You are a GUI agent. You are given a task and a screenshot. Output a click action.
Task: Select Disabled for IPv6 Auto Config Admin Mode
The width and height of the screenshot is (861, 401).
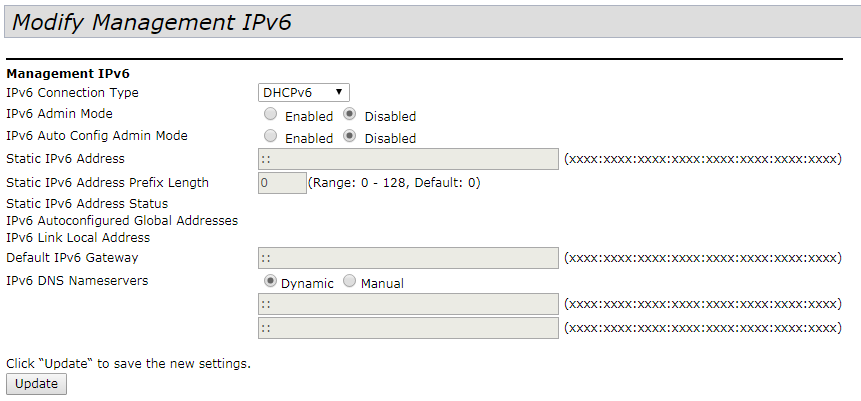pos(350,137)
